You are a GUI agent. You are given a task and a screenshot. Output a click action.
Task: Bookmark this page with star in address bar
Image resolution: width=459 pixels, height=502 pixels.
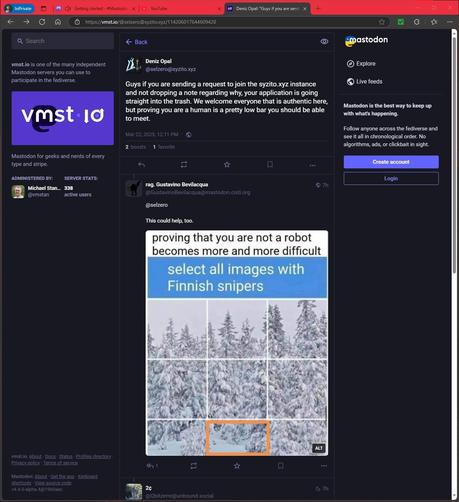coord(382,22)
